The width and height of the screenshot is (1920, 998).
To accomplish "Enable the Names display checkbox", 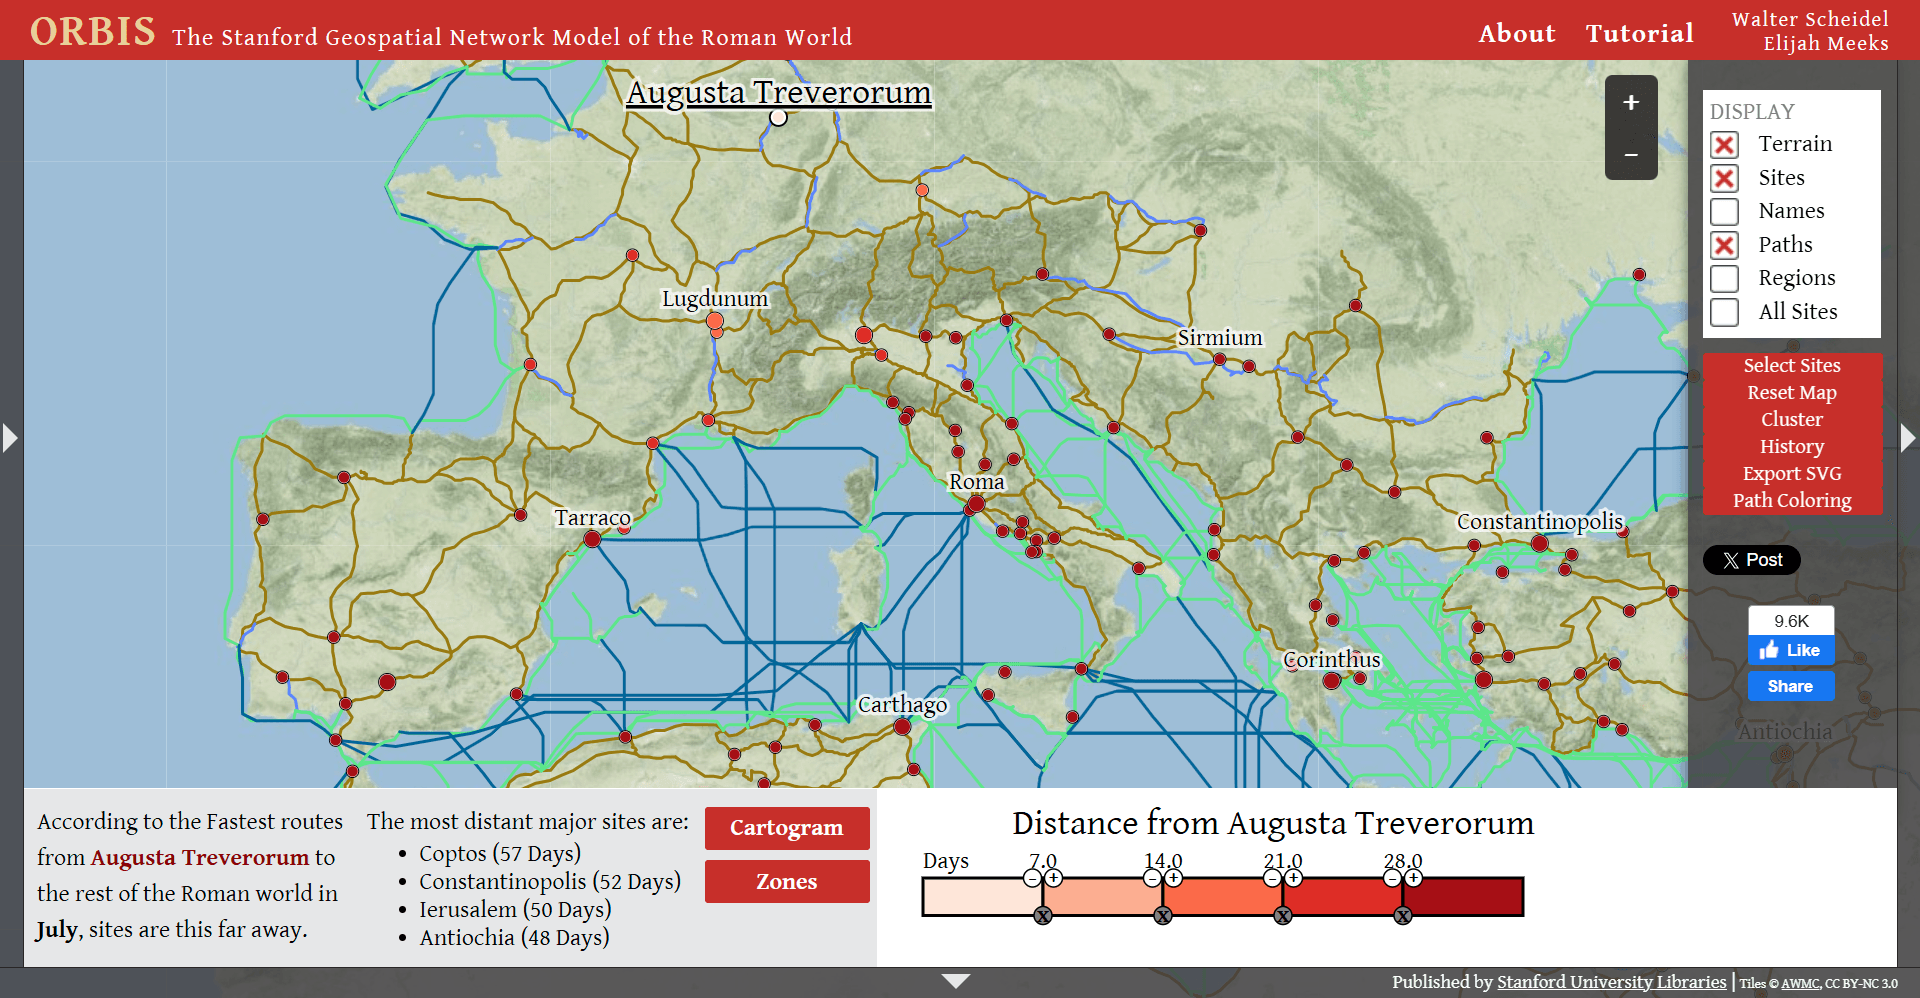I will click(1724, 212).
